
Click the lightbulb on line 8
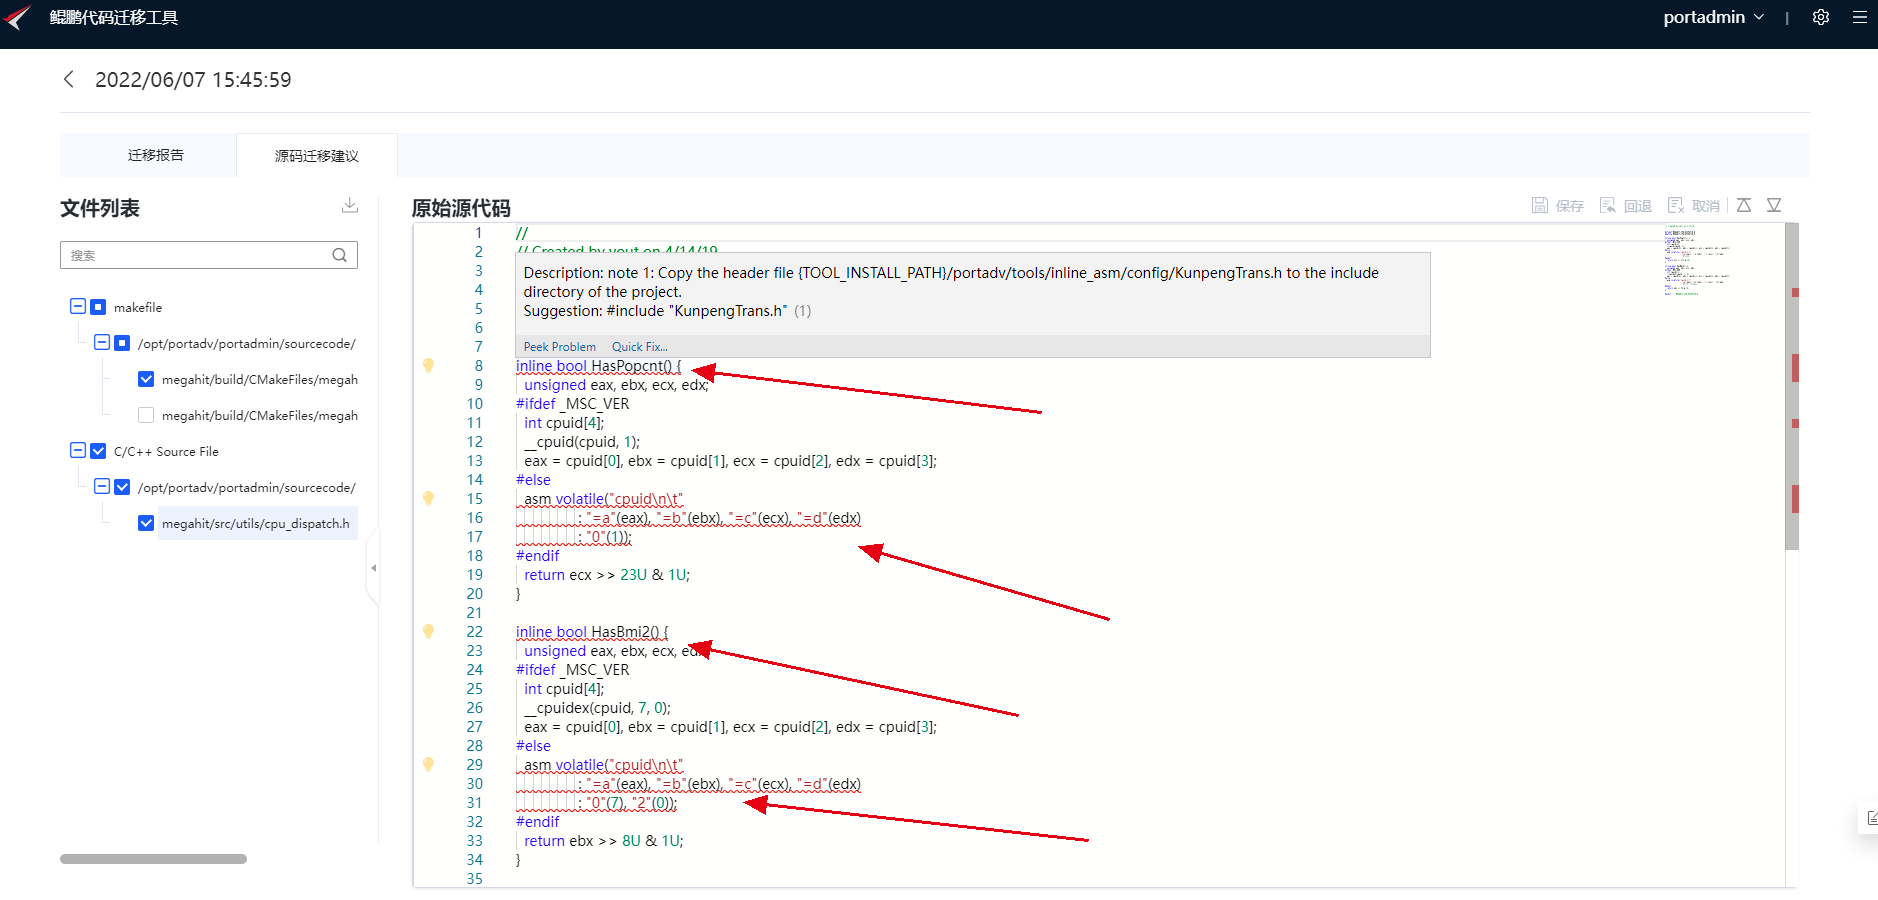point(428,366)
